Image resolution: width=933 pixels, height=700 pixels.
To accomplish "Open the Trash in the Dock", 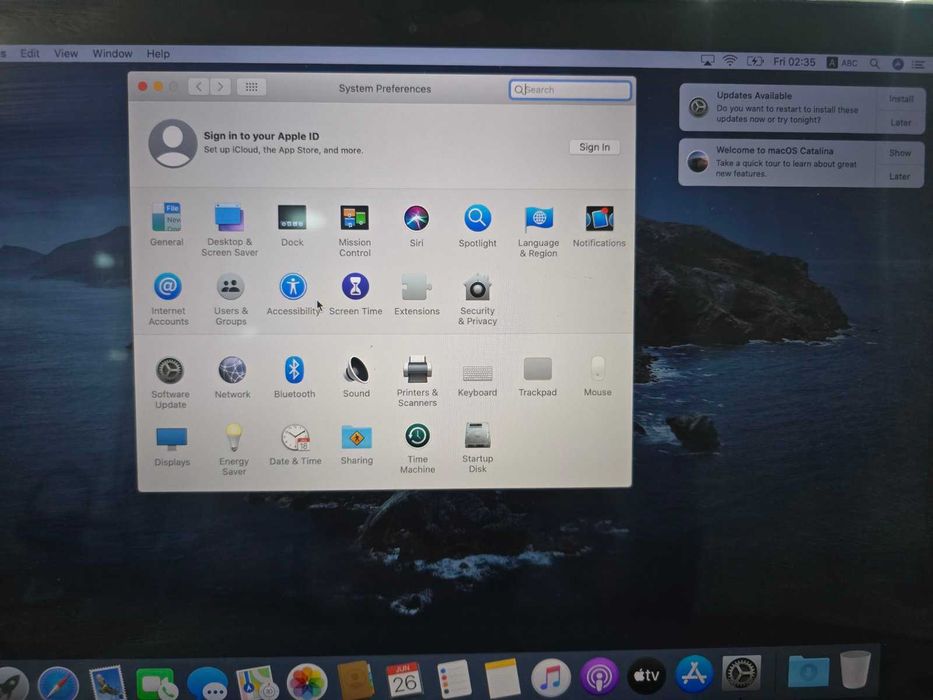I will pos(855,669).
